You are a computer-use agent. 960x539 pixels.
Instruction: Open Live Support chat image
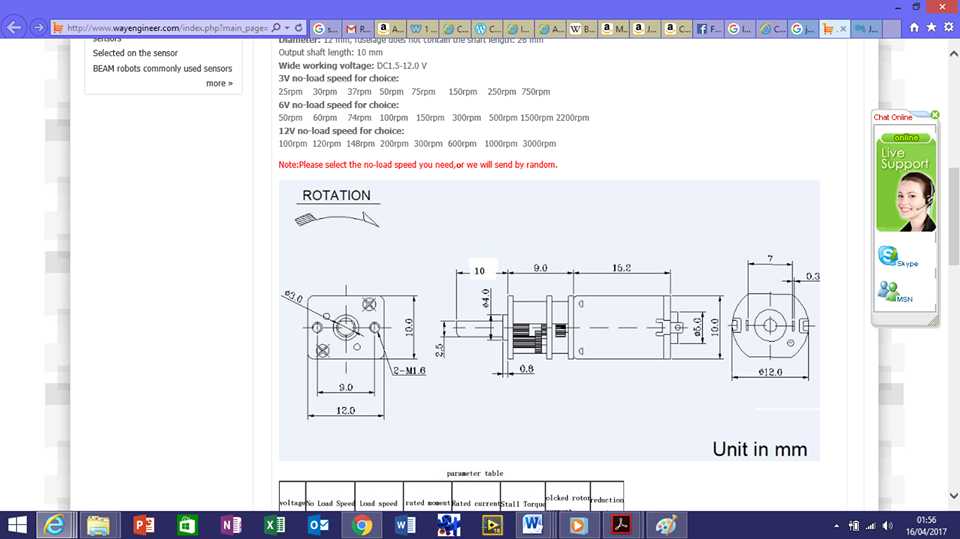click(x=906, y=182)
